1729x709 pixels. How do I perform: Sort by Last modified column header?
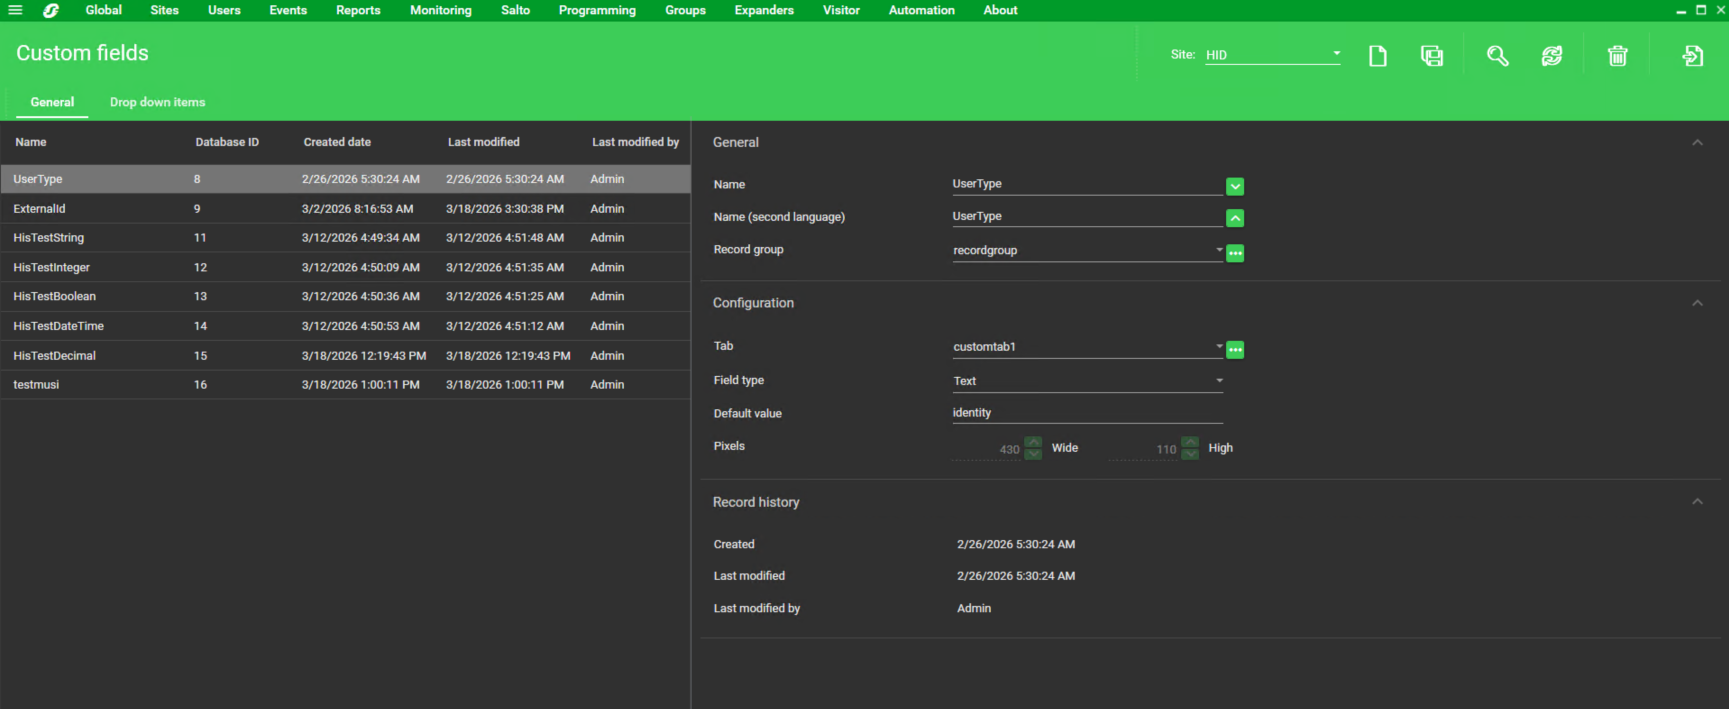click(484, 142)
